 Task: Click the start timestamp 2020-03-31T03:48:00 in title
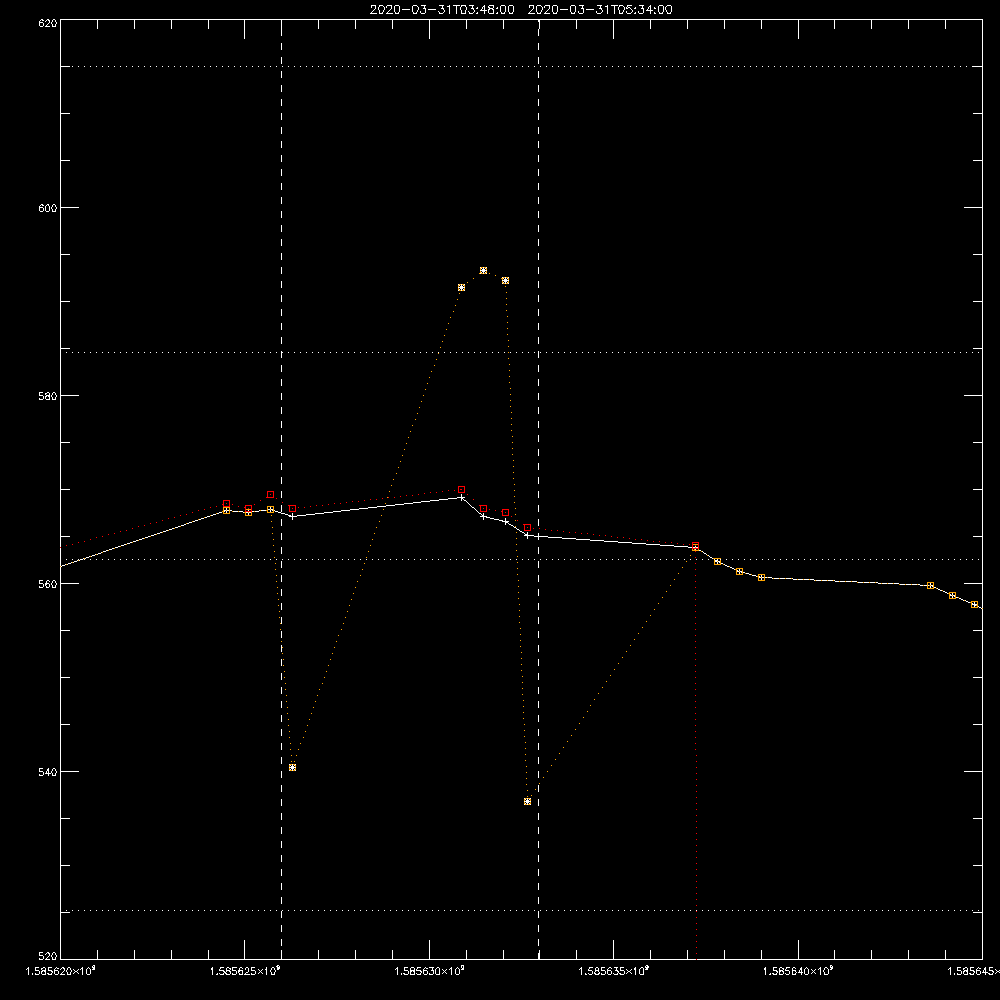click(x=442, y=10)
